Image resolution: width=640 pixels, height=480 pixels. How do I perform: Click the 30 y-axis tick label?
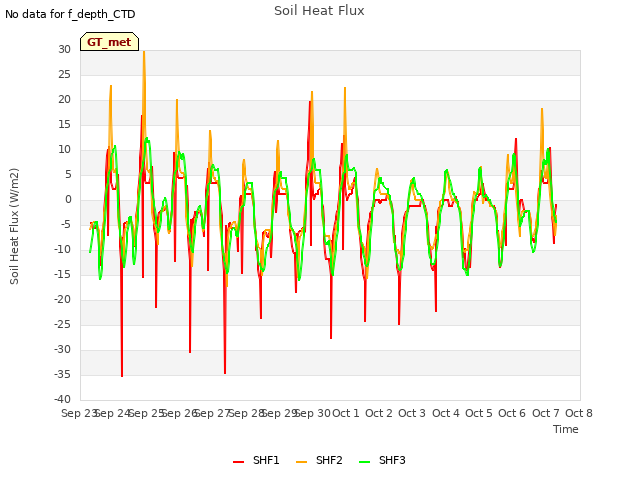click(x=64, y=49)
